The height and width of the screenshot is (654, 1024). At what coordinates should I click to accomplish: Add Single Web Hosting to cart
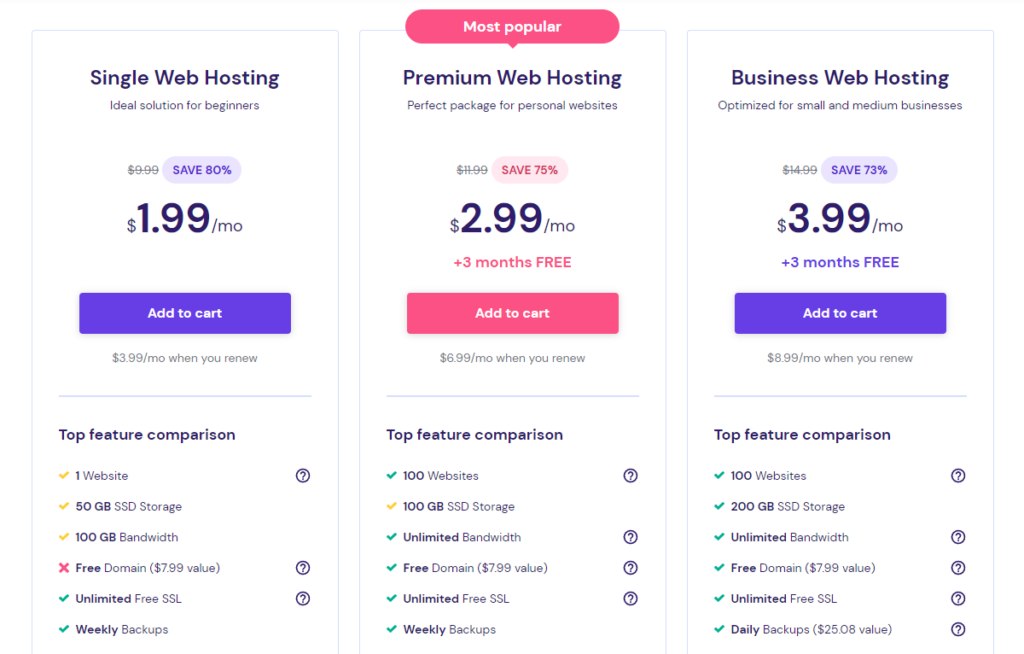click(x=185, y=313)
